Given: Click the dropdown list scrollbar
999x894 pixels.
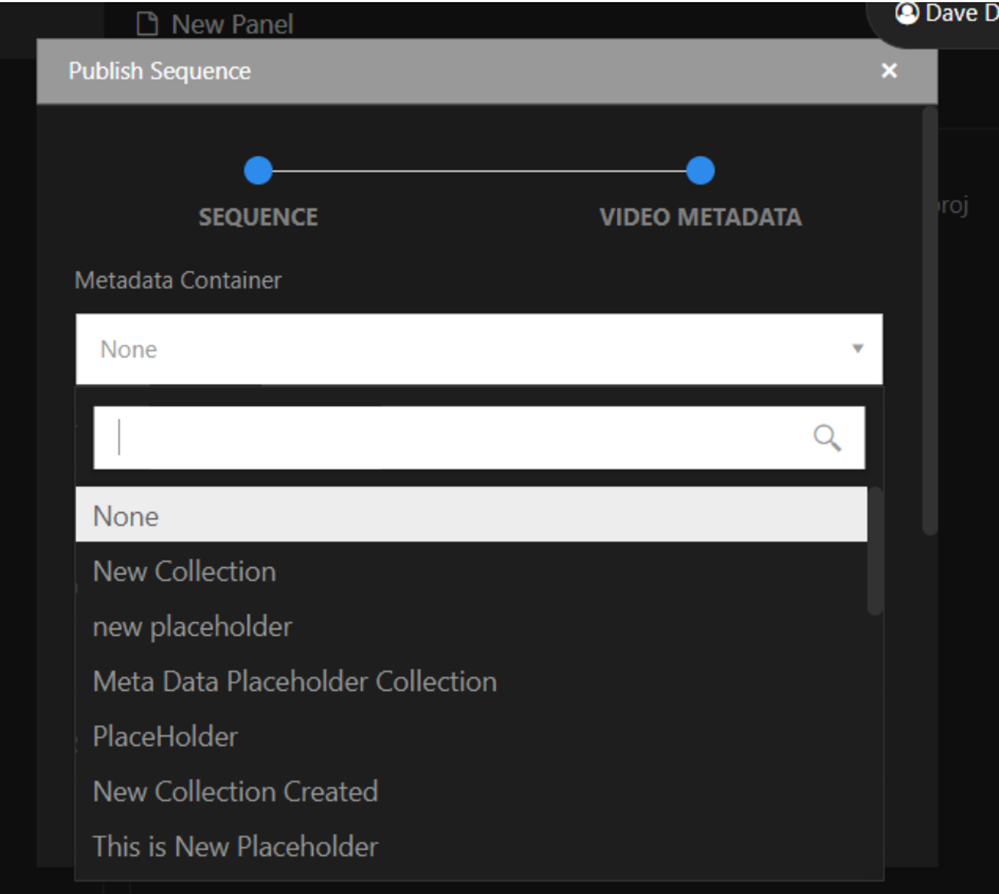Looking at the screenshot, I should point(875,551).
